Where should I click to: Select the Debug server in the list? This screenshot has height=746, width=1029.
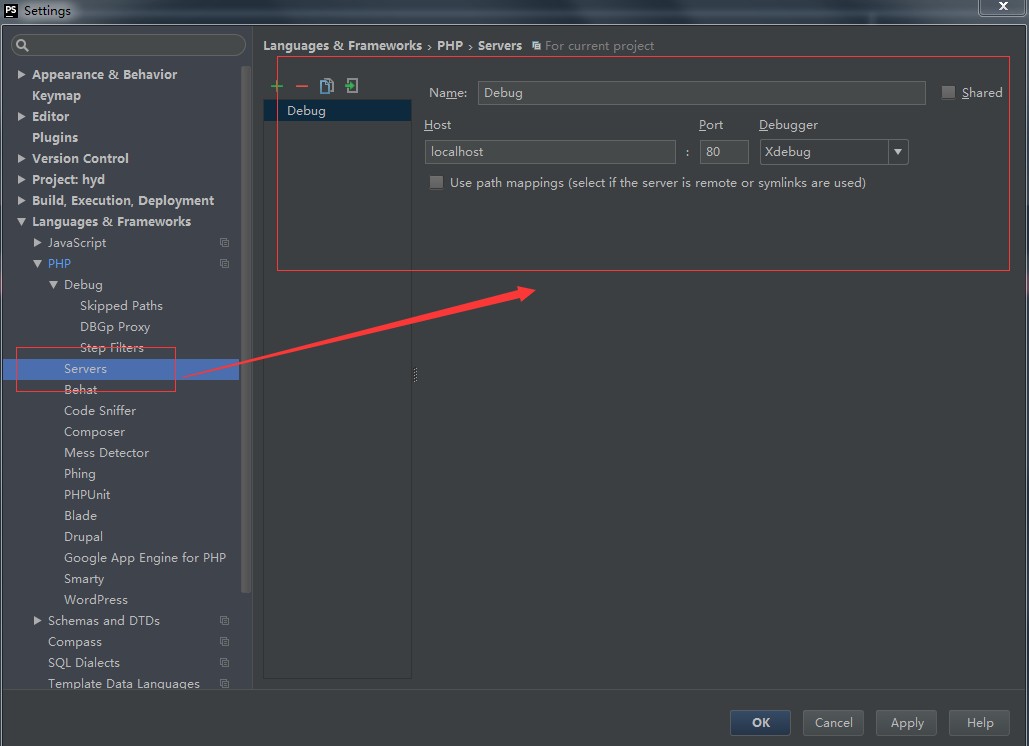(307, 111)
